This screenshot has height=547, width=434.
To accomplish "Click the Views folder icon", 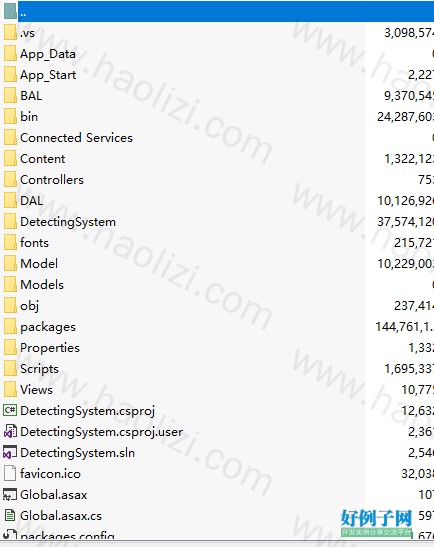I will pos(10,388).
